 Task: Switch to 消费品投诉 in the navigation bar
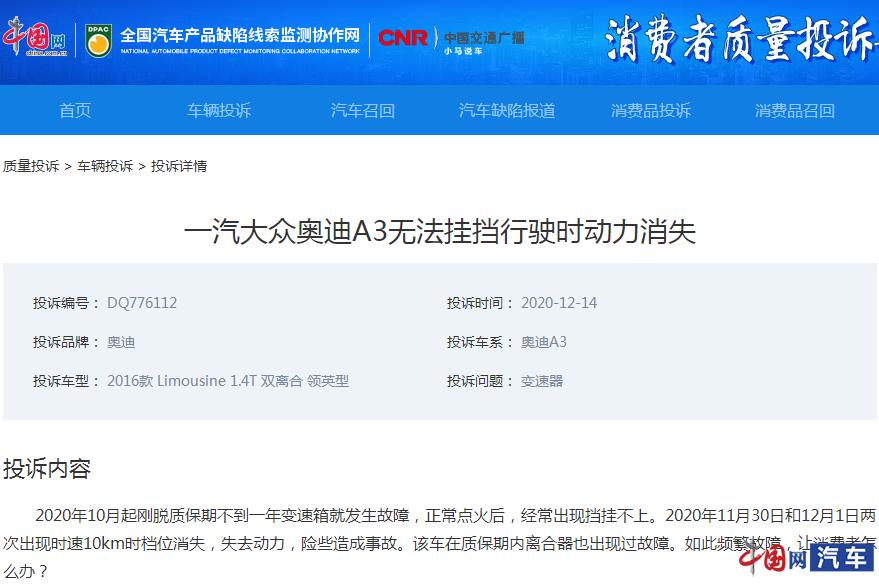651,111
